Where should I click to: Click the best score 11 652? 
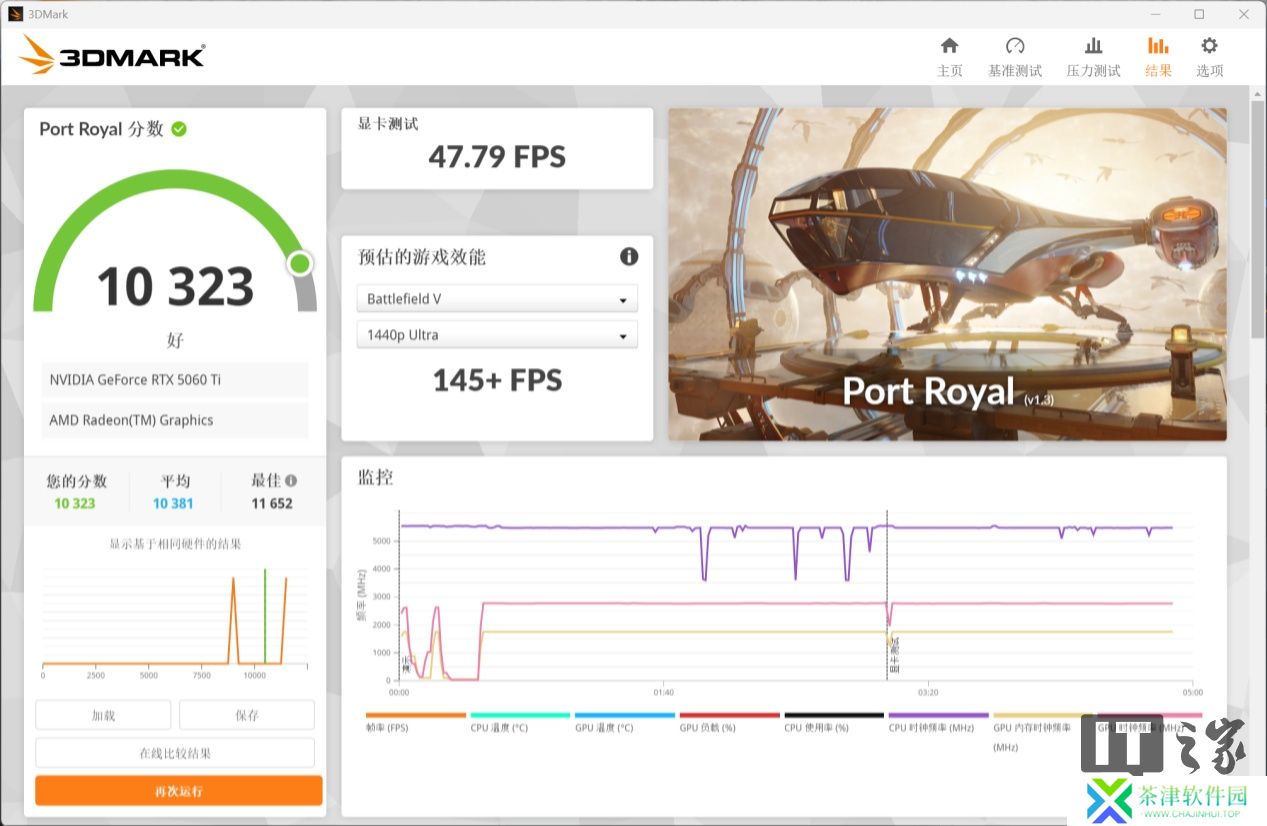(x=272, y=504)
